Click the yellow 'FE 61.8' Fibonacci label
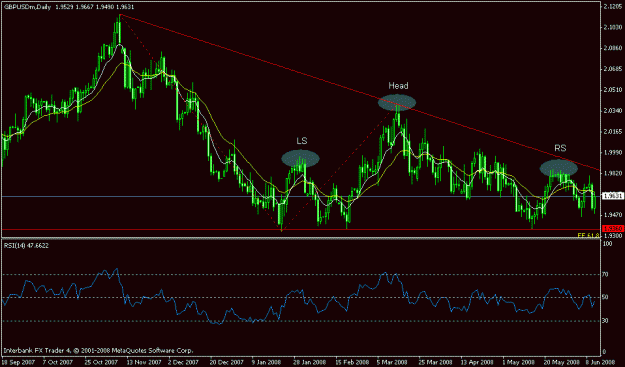This screenshot has width=625, height=367. (588, 236)
